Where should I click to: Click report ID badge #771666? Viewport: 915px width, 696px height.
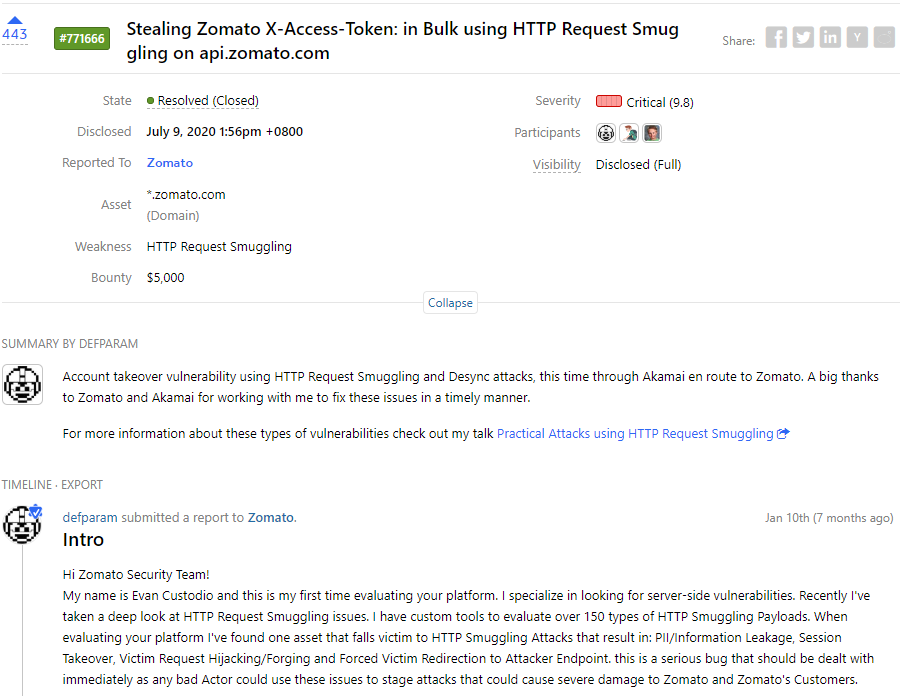82,39
